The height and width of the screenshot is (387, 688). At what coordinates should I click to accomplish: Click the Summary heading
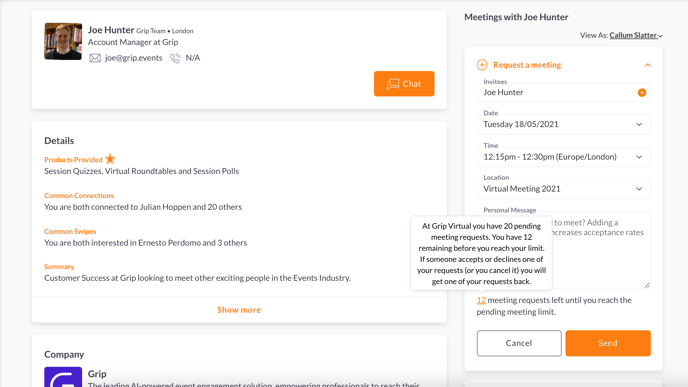coord(59,266)
